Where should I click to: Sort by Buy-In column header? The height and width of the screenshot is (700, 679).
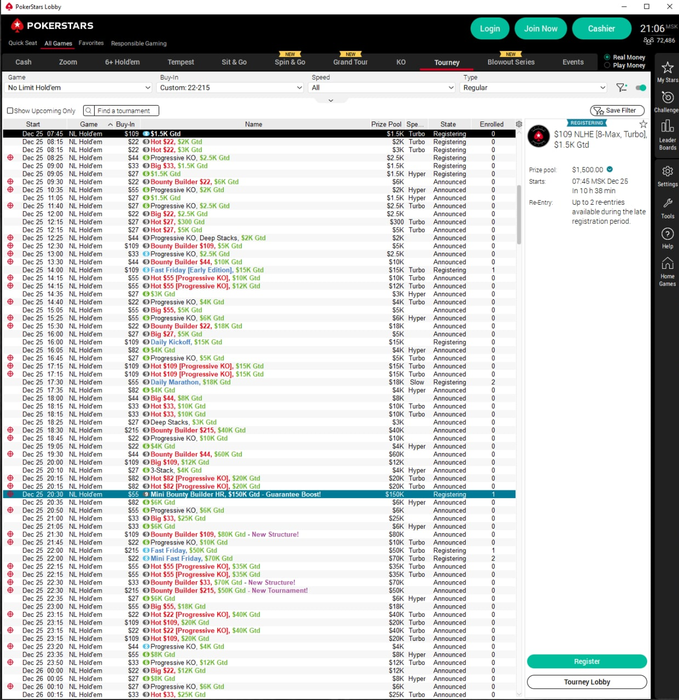tap(125, 124)
